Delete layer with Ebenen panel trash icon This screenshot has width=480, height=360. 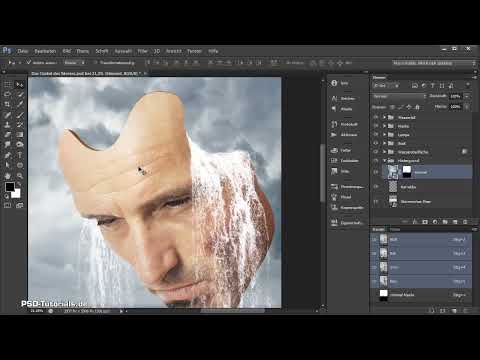[465, 222]
